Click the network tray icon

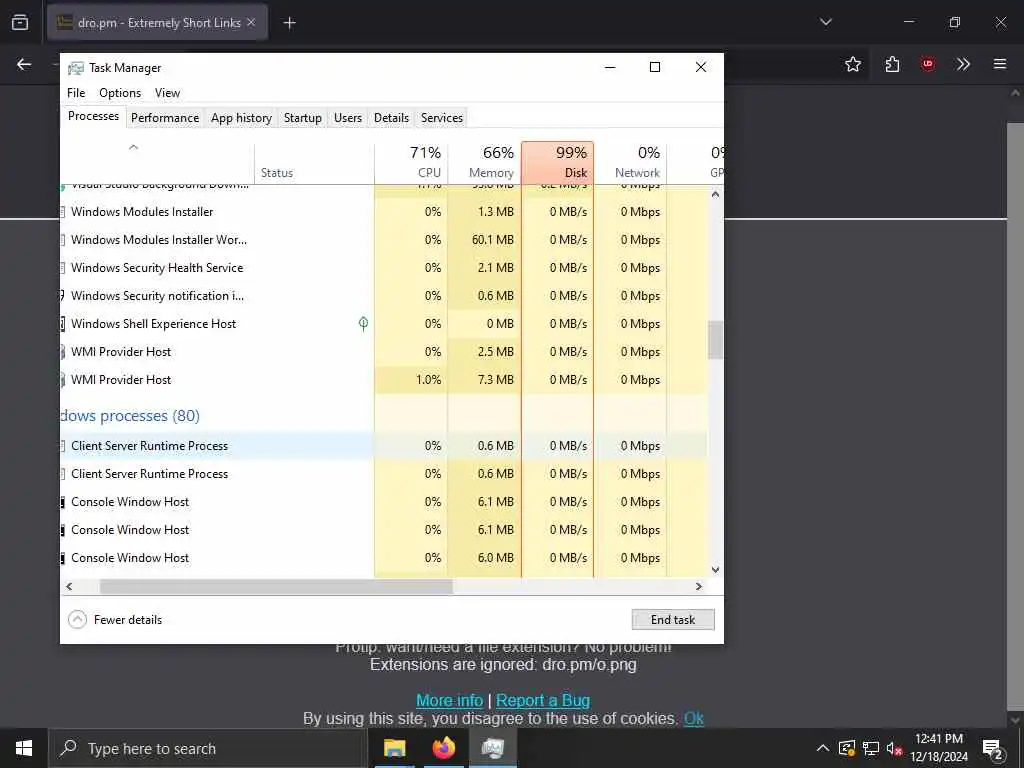(x=871, y=748)
